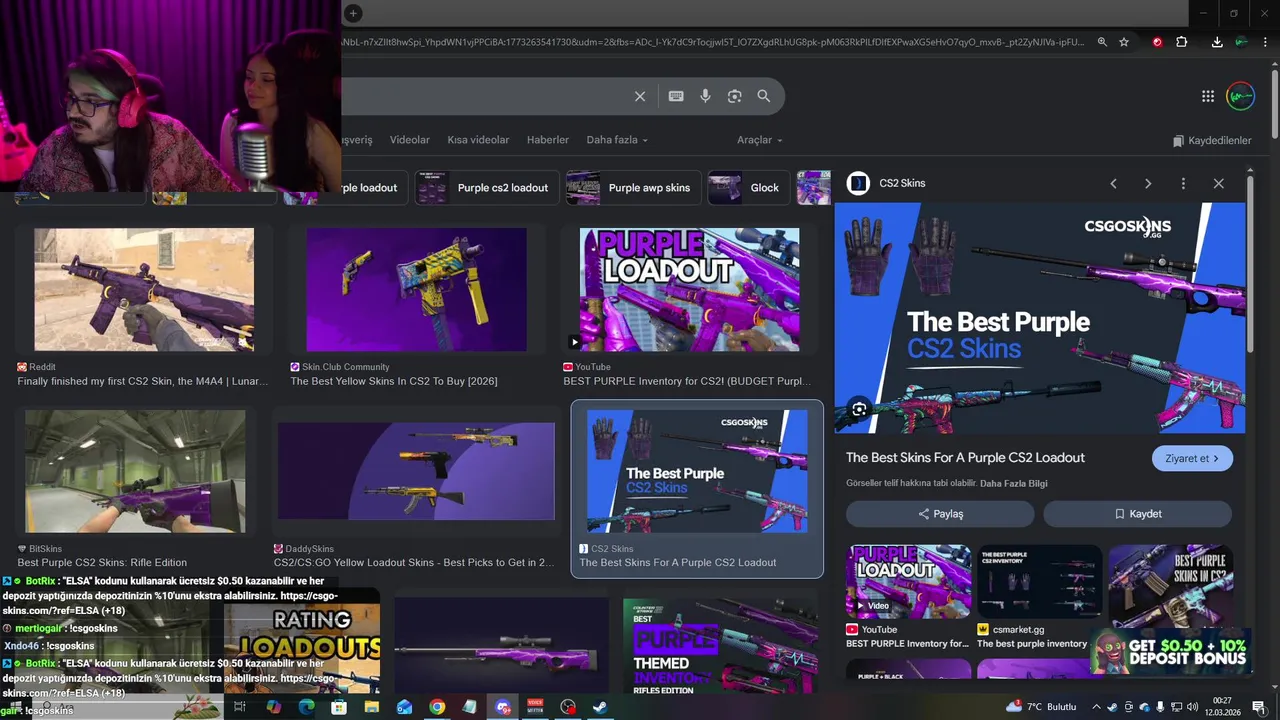
Task: Open Microsoft Edge from the taskbar
Action: pyautogui.click(x=306, y=707)
